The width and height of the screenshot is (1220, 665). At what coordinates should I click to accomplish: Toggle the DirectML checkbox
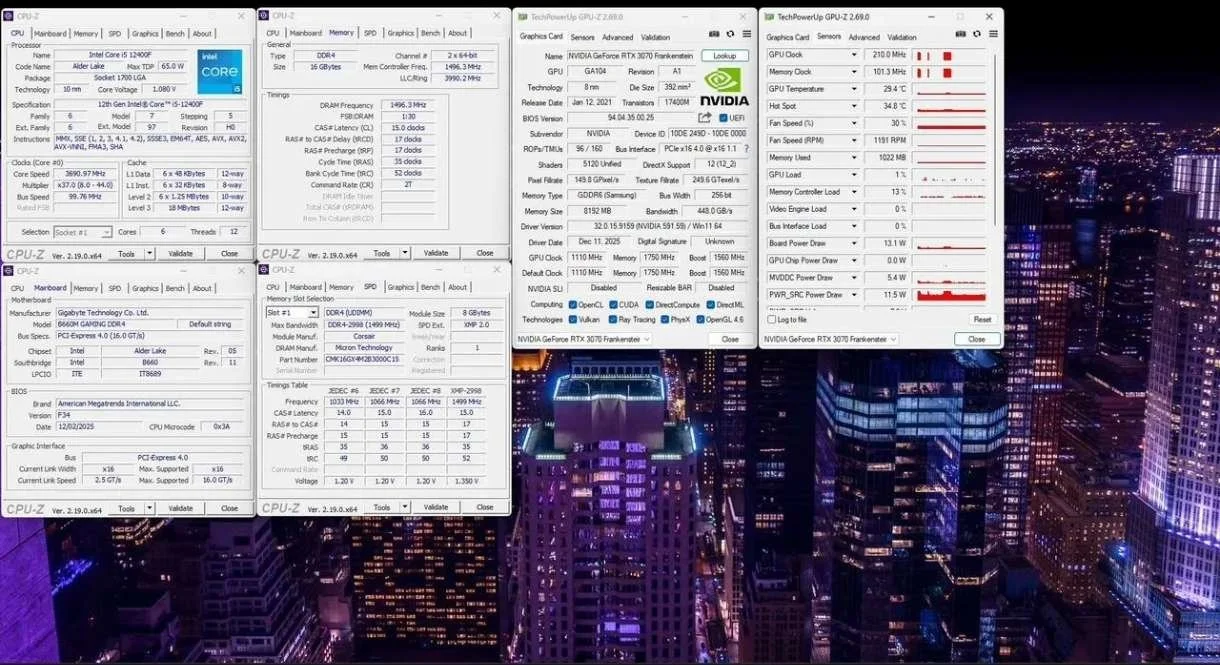click(710, 305)
